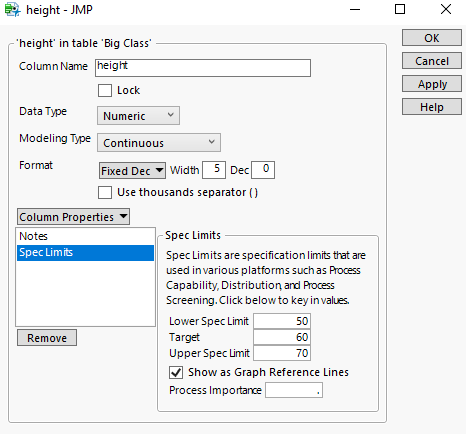The image size is (466, 434).
Task: Open Help for column info
Action: click(432, 107)
